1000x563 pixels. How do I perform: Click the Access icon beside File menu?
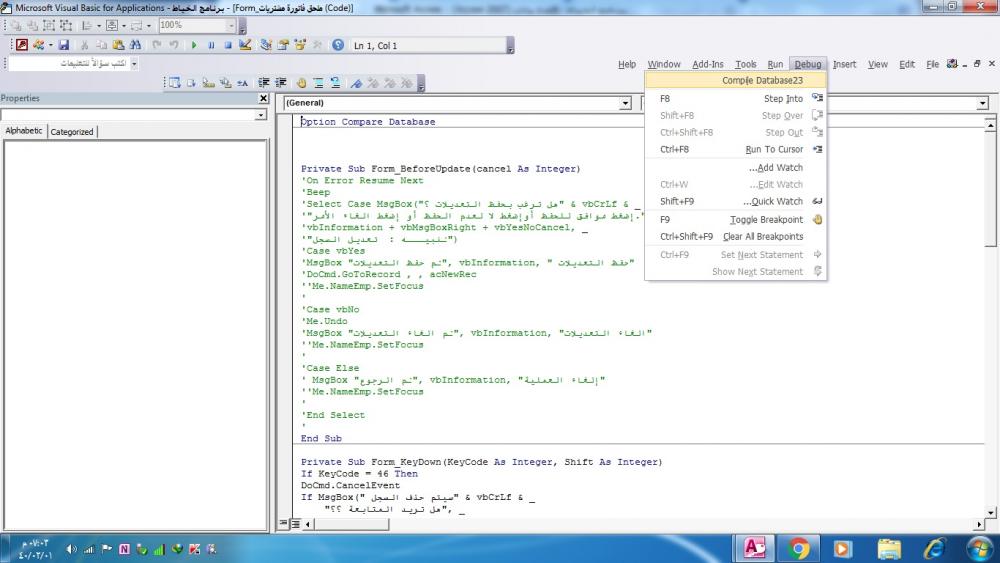(952, 64)
